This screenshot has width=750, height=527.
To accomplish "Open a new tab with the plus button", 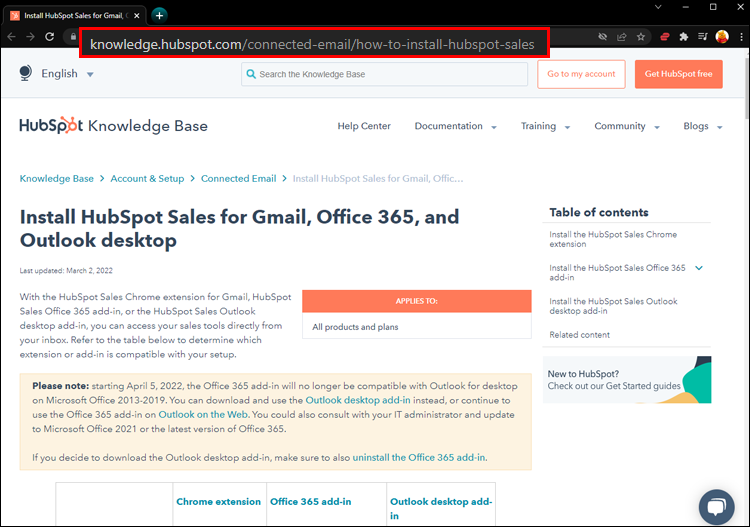I will (159, 15).
